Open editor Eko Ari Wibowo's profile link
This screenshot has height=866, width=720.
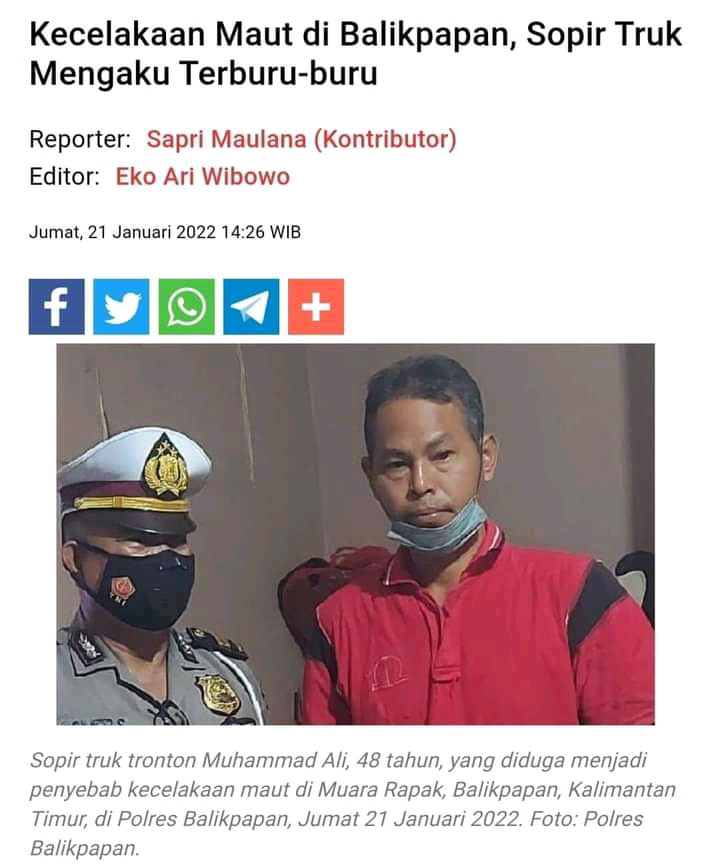tap(203, 177)
